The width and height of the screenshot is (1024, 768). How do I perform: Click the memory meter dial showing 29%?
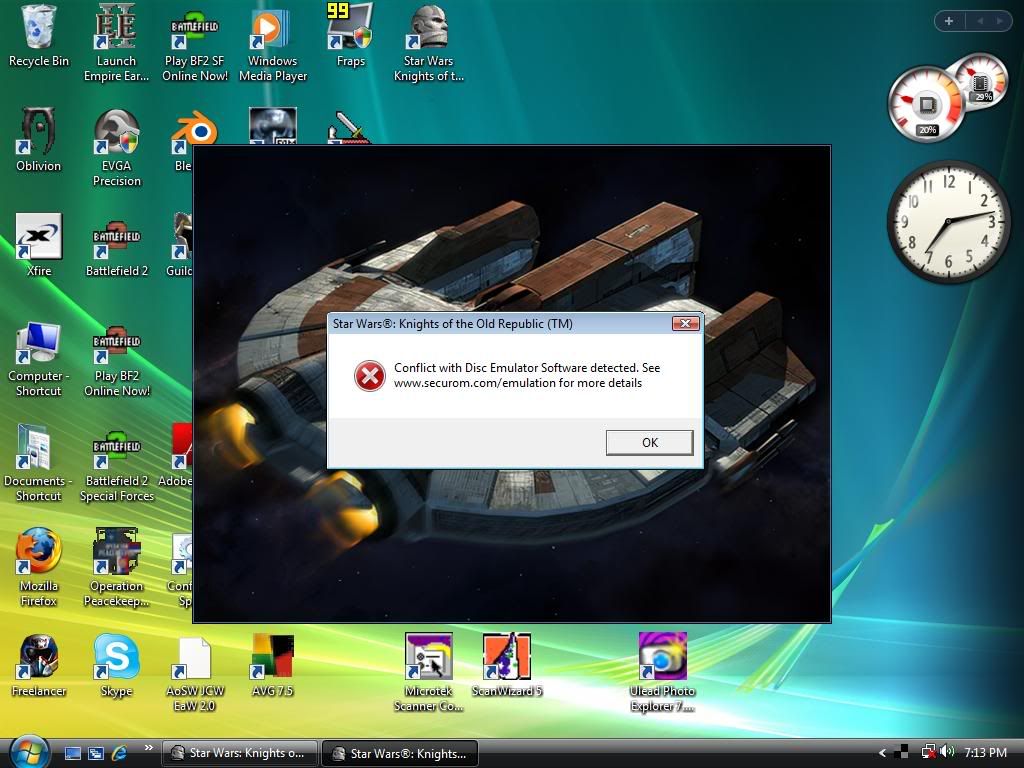(x=981, y=81)
